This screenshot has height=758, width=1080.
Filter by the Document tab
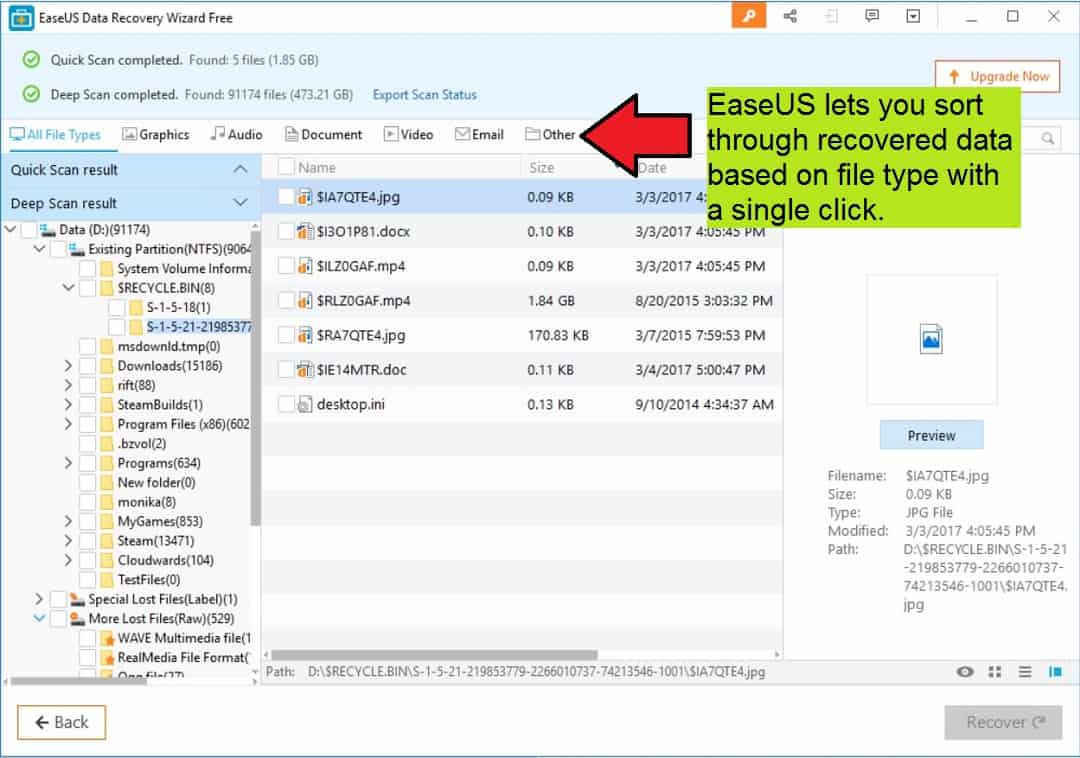324,135
